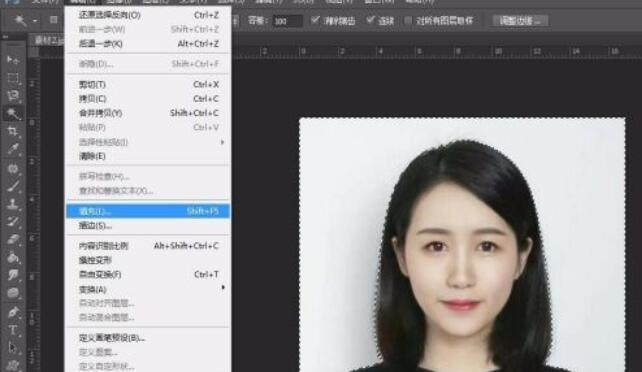642x372 pixels.
Task: Choose 内容识别比例 content-aware scale
Action: pos(148,246)
